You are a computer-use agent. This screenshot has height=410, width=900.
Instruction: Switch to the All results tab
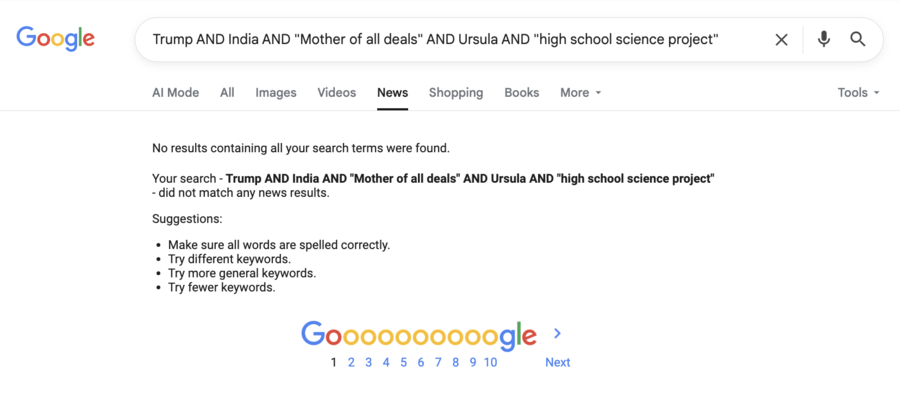click(227, 93)
